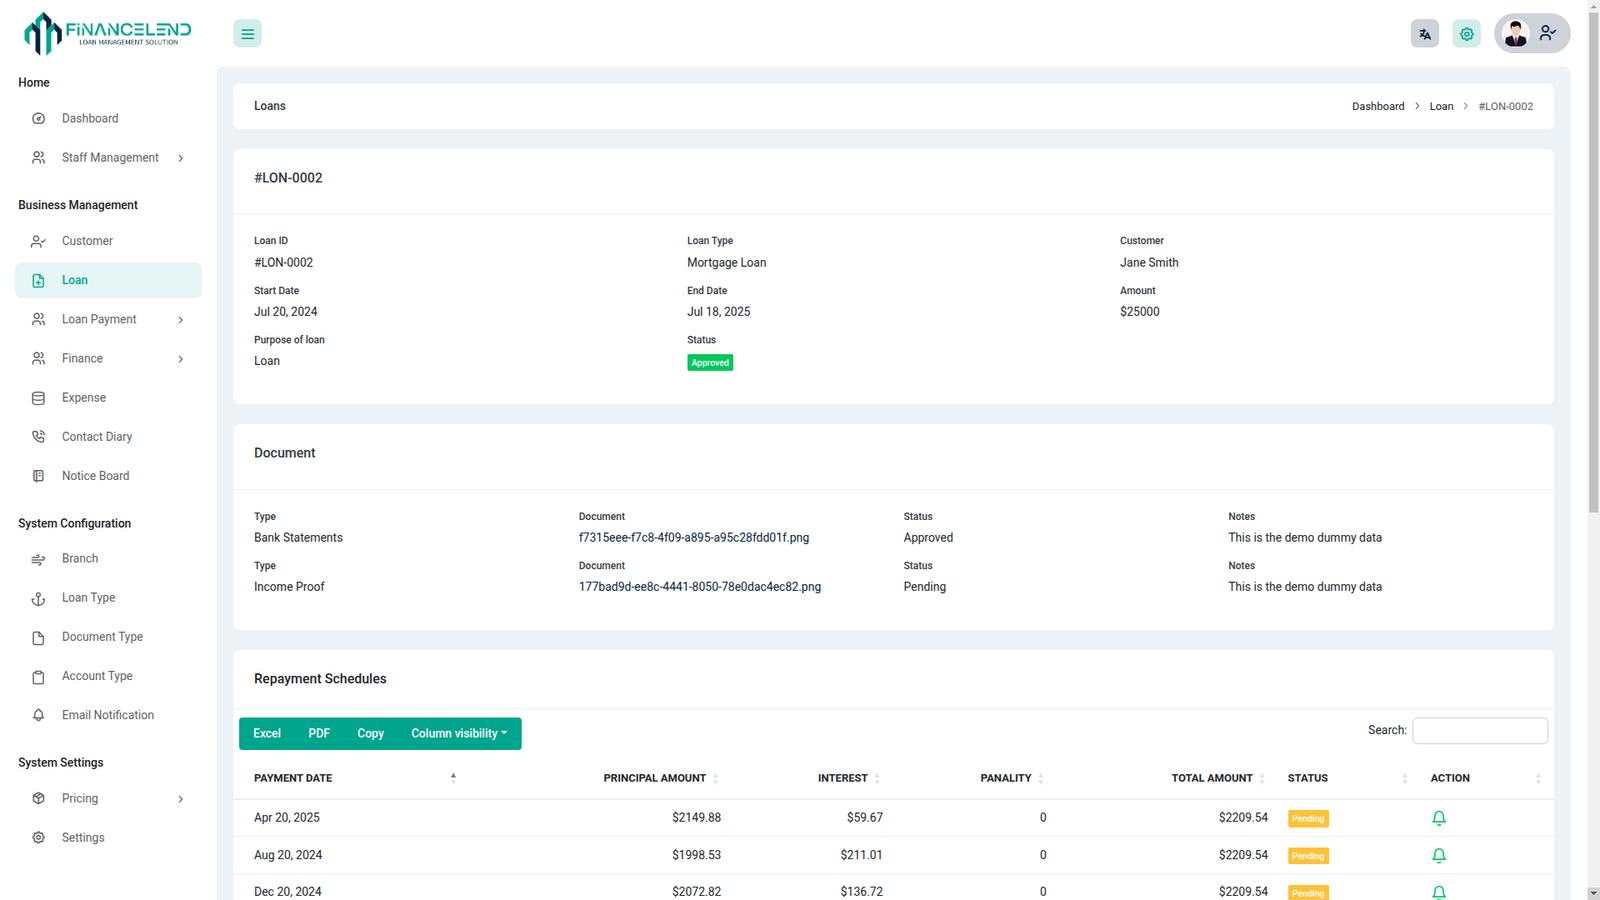This screenshot has height=900, width=1600.
Task: Open the Column visibility dropdown
Action: 458,734
